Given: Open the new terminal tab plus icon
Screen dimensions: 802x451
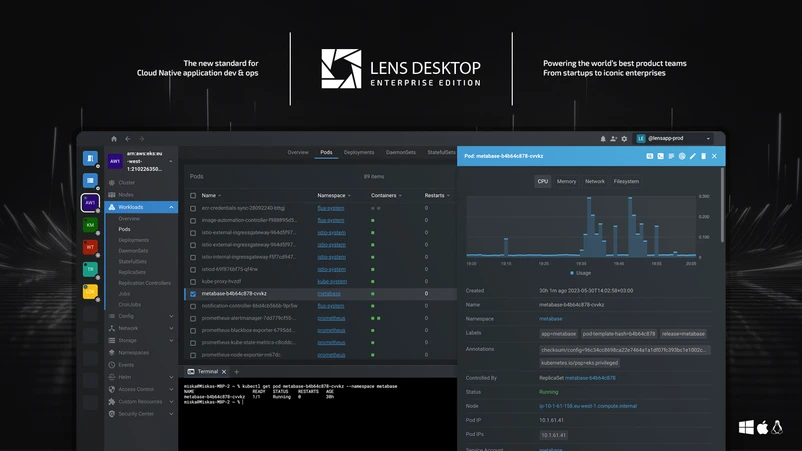Looking at the screenshot, I should click(x=237, y=371).
